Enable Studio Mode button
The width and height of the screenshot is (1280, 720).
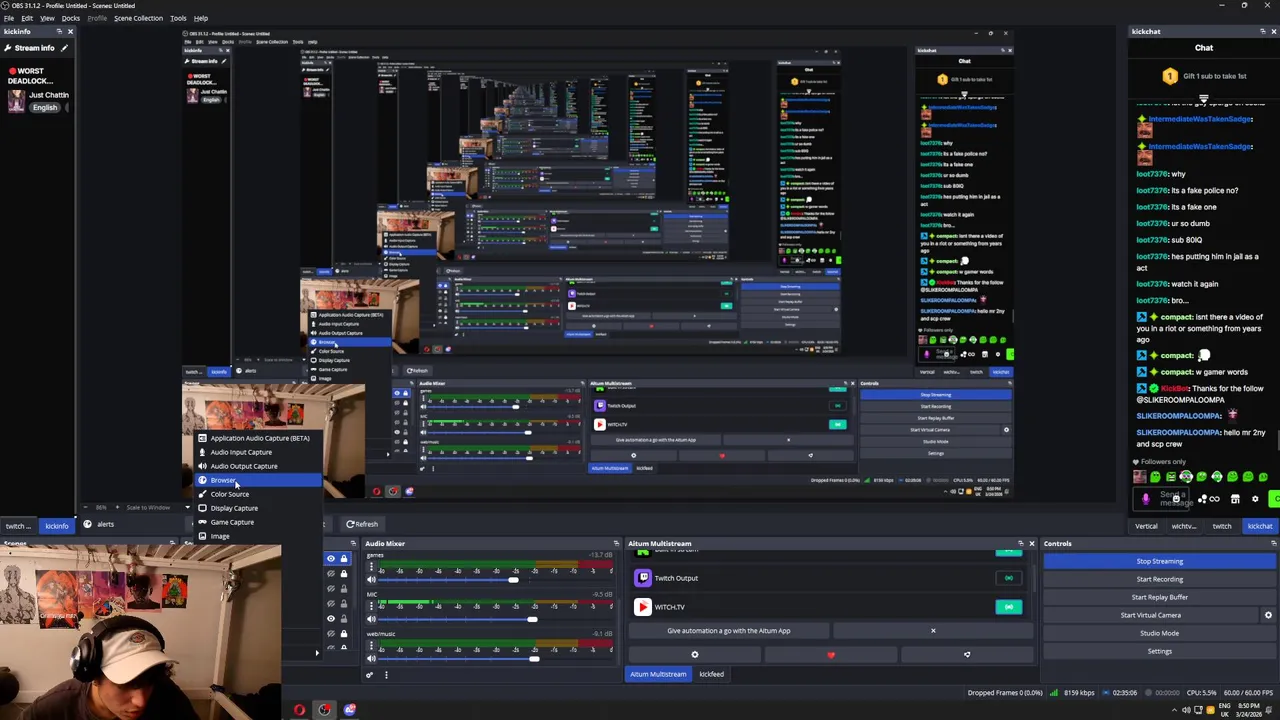1159,633
